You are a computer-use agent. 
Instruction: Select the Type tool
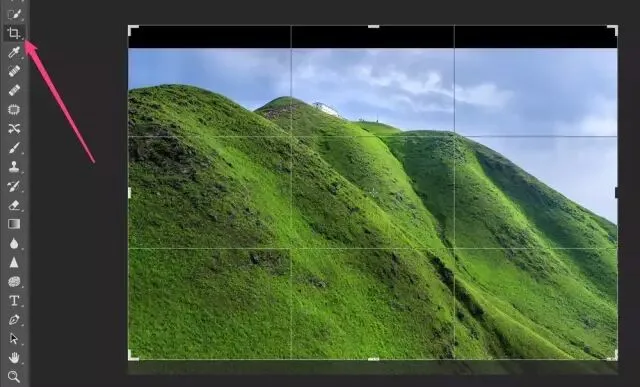tap(14, 301)
